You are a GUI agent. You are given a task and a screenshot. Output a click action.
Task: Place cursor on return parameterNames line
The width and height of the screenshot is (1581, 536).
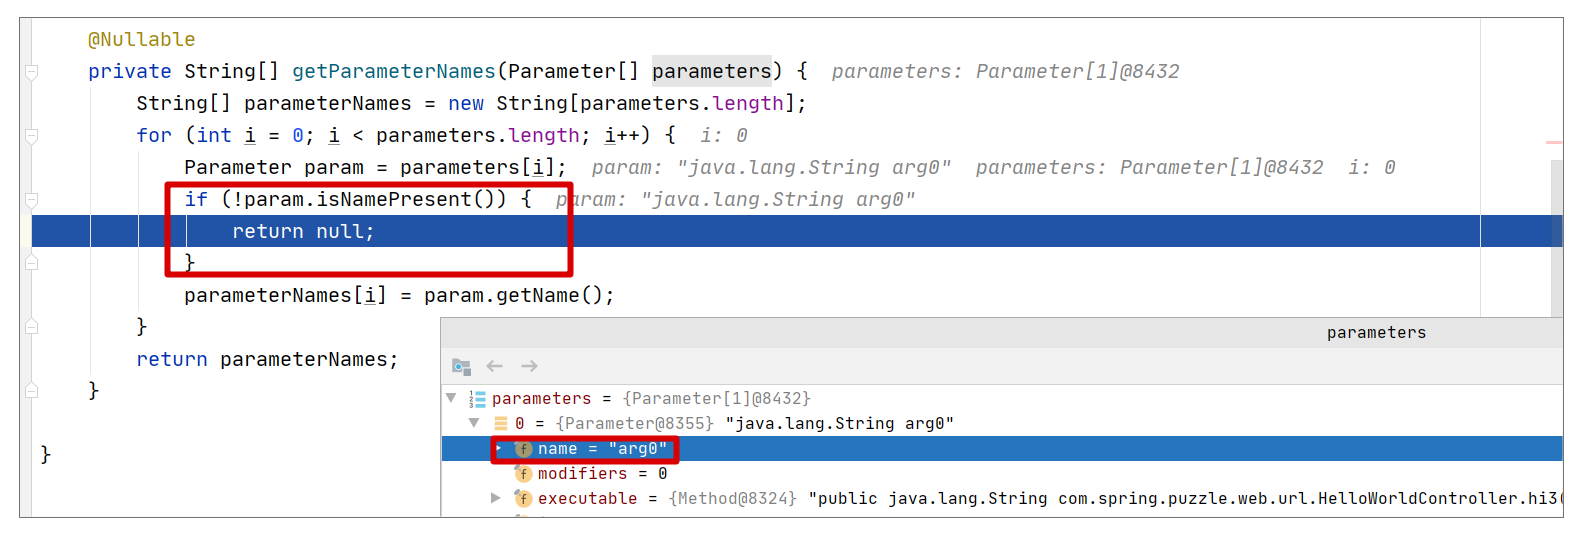[267, 360]
